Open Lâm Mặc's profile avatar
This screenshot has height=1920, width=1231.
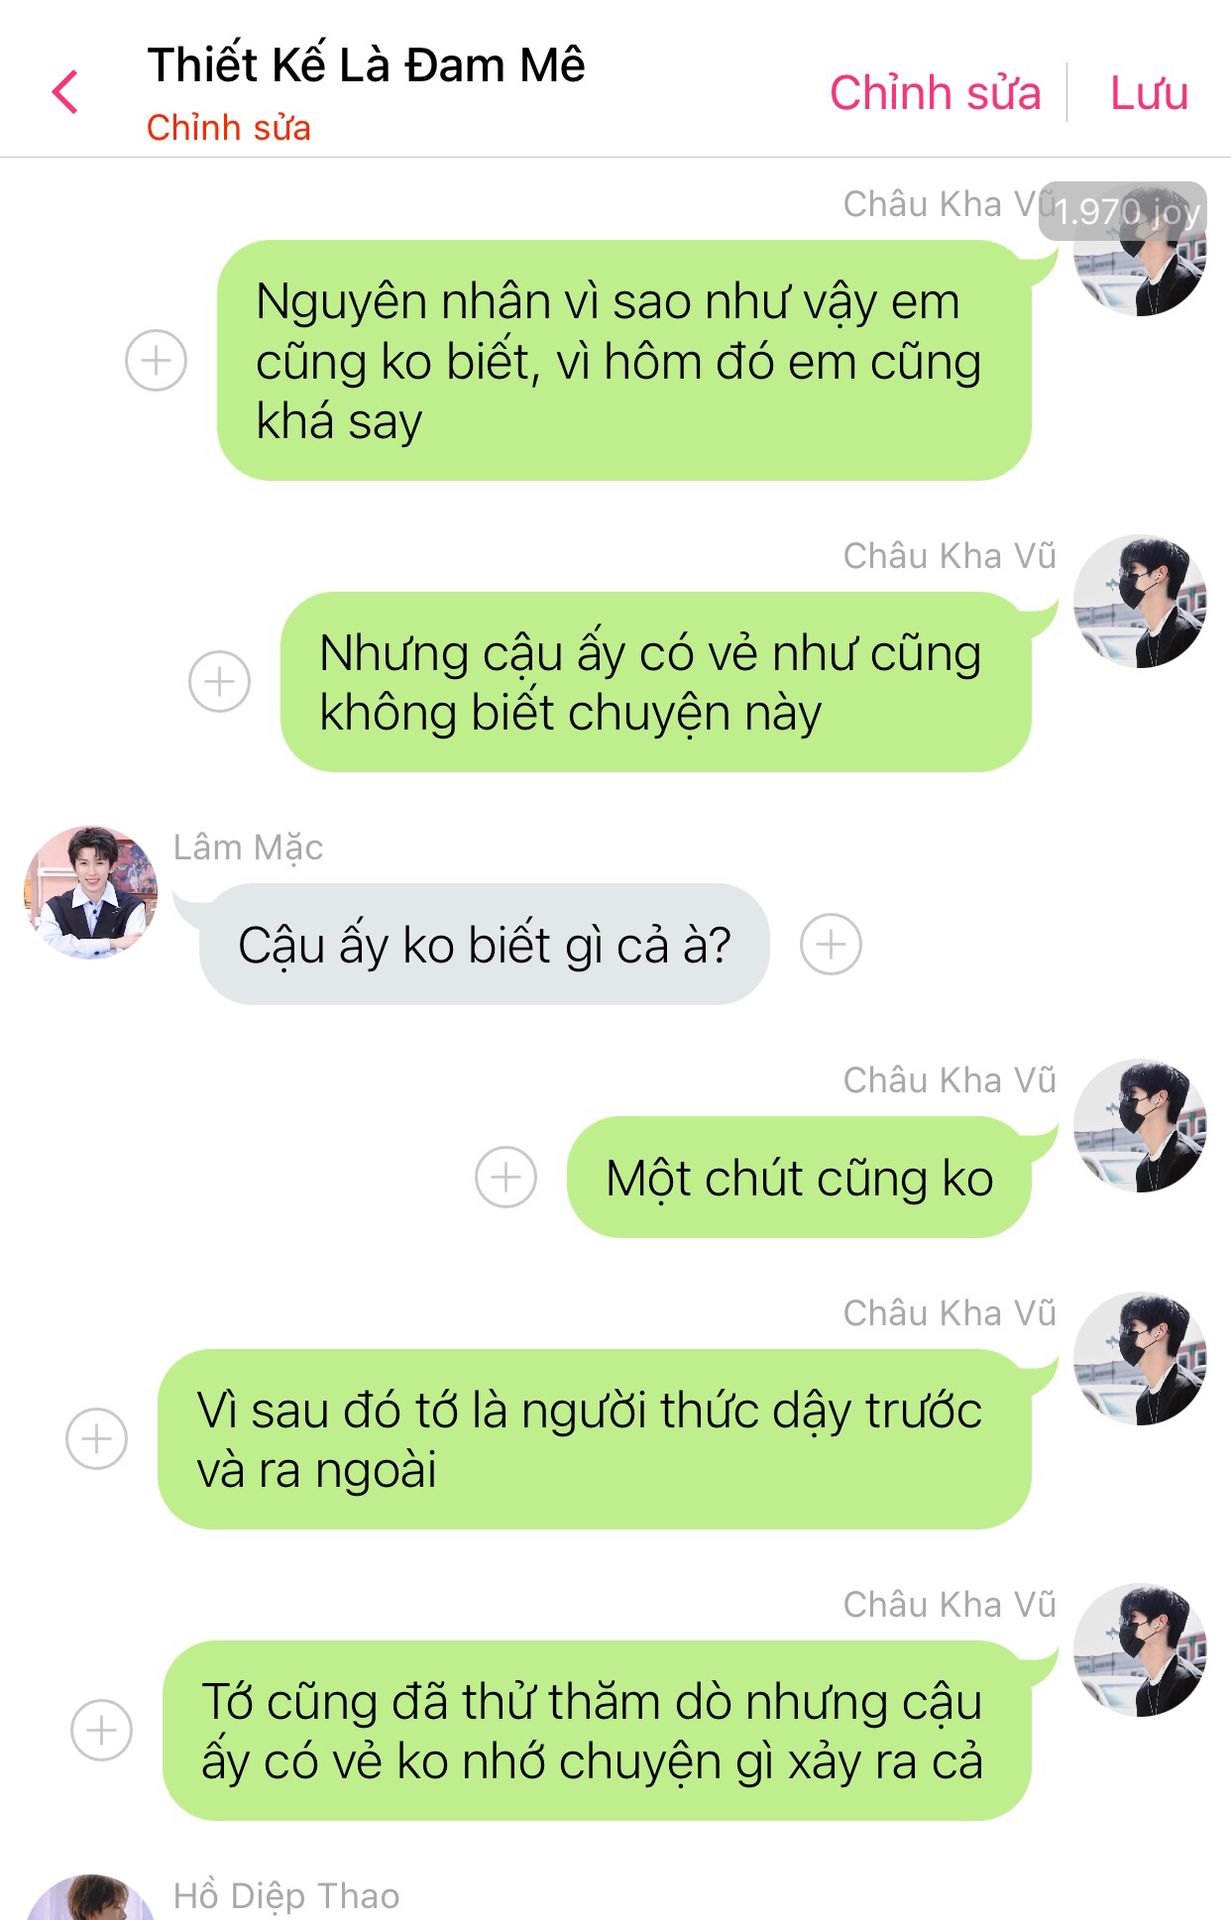(x=91, y=892)
